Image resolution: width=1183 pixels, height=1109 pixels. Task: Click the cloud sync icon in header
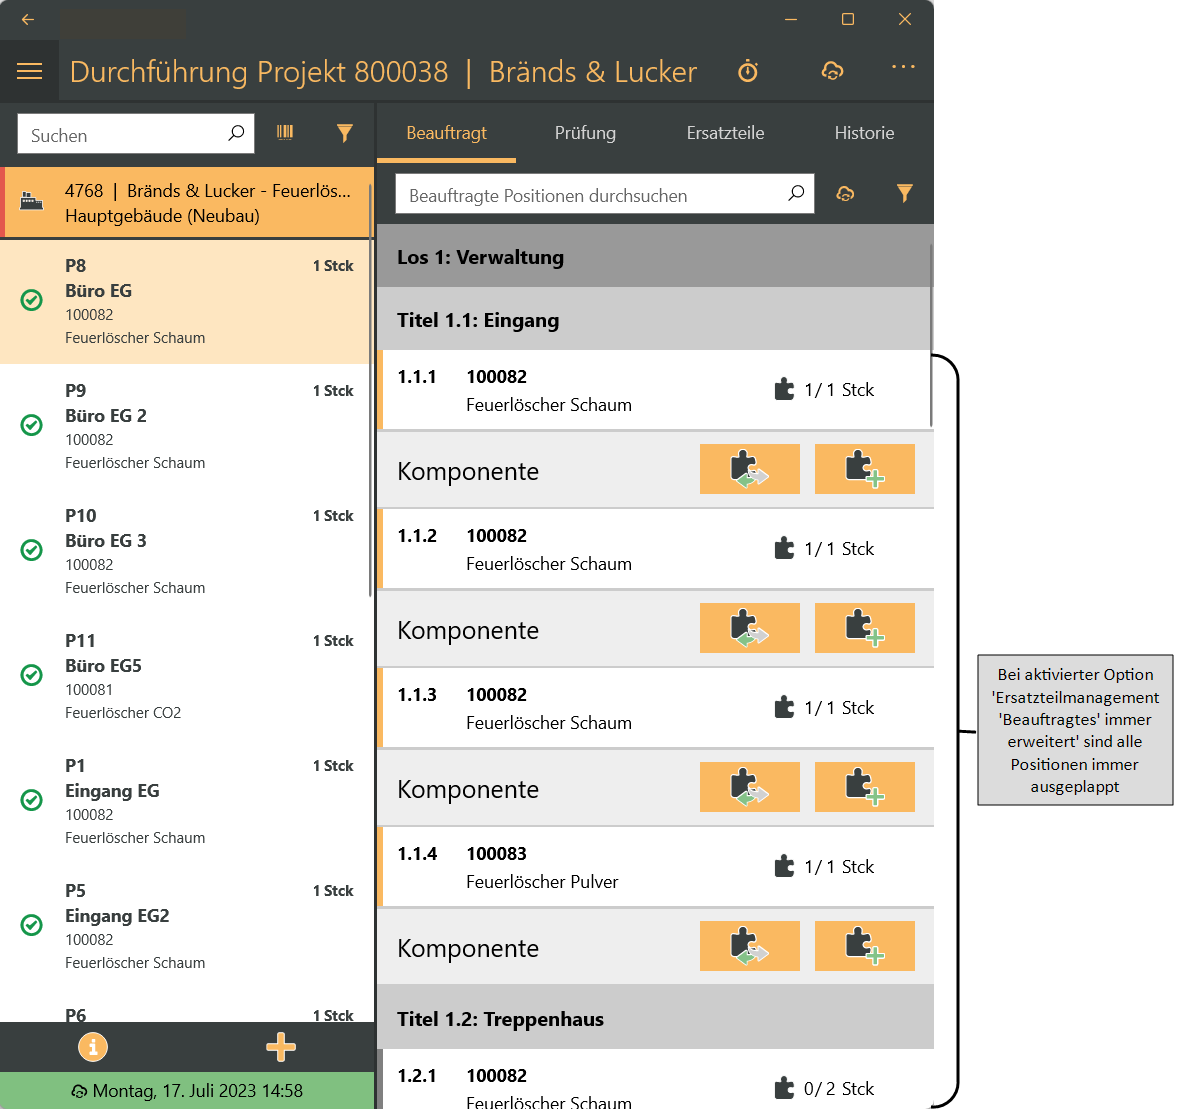[832, 71]
